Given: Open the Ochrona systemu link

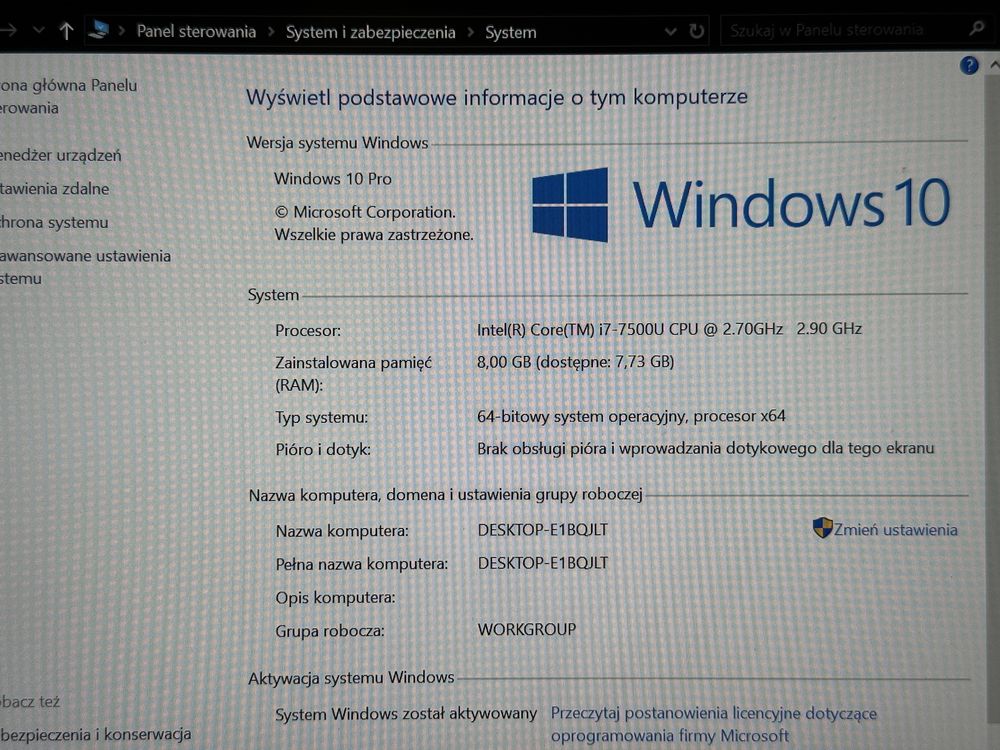Looking at the screenshot, I should pyautogui.click(x=54, y=223).
